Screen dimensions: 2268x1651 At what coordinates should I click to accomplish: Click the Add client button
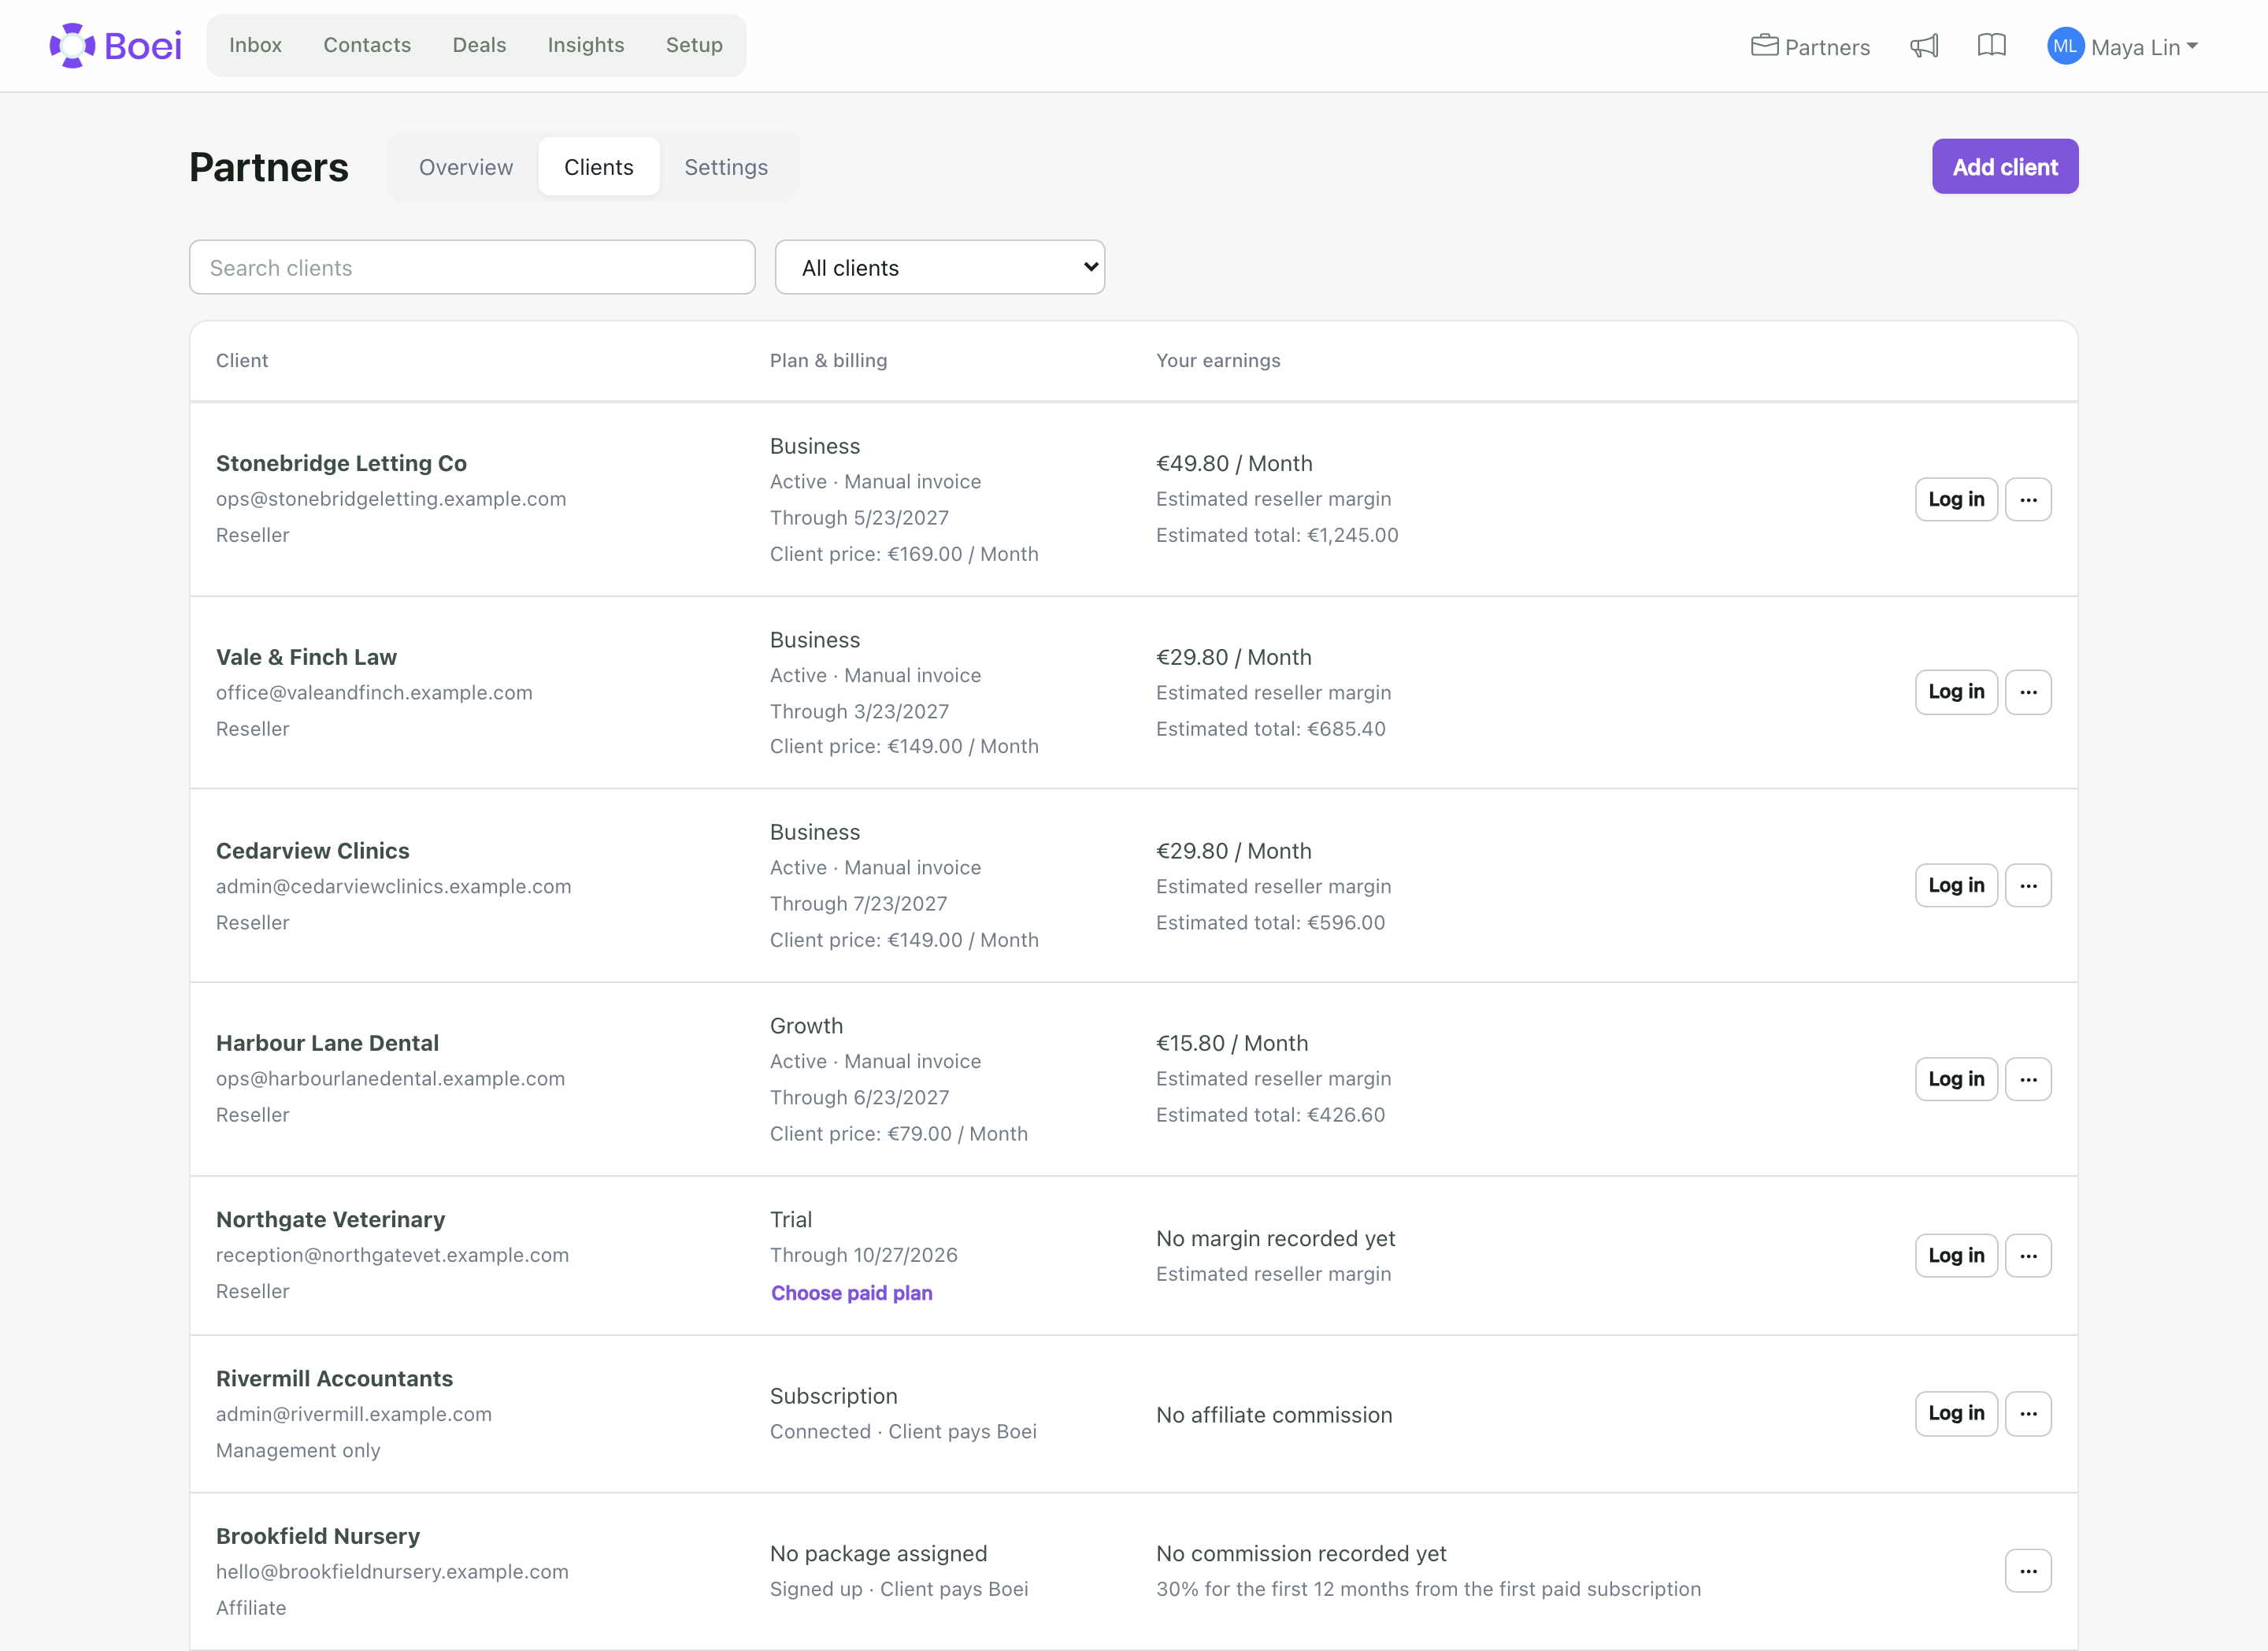2005,167
